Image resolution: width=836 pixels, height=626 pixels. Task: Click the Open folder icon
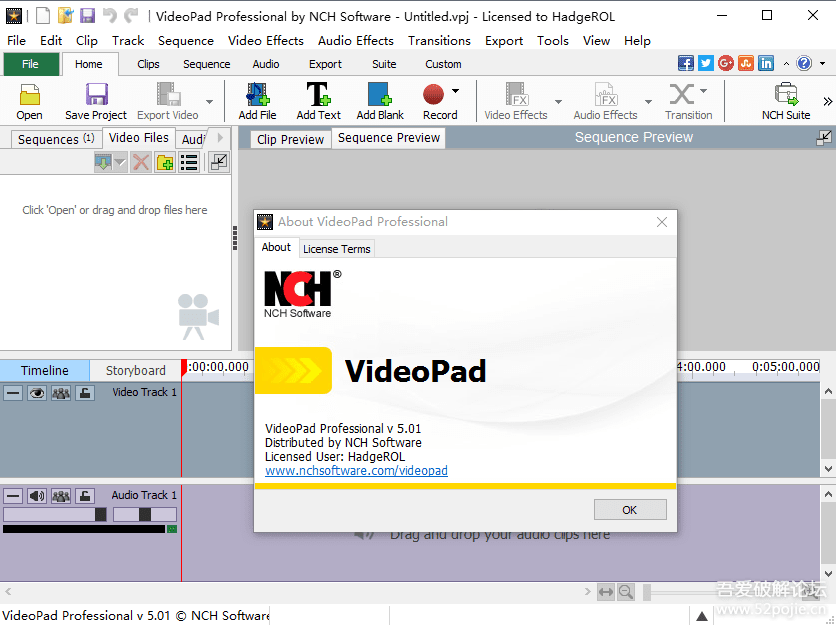pyautogui.click(x=29, y=95)
